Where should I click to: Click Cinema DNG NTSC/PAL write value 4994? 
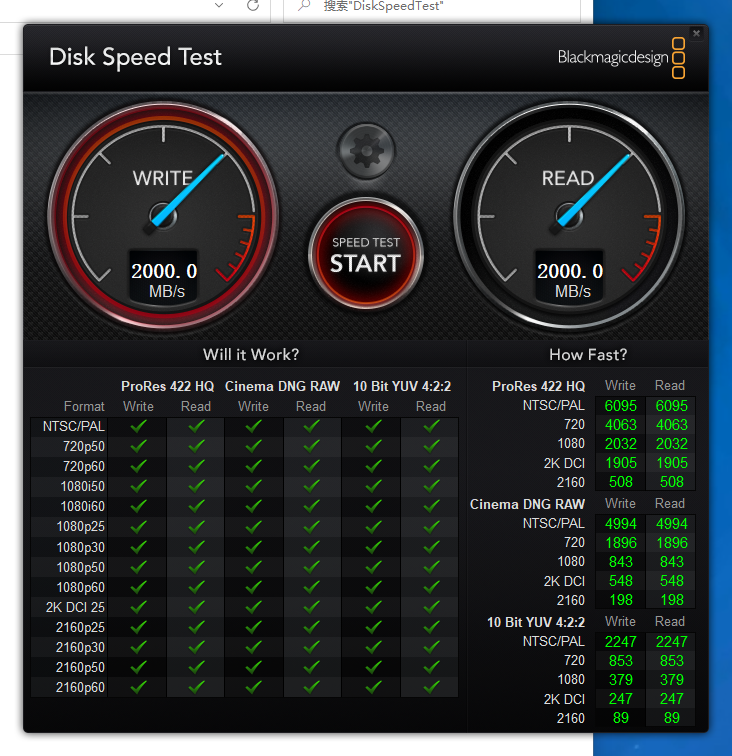(x=621, y=524)
